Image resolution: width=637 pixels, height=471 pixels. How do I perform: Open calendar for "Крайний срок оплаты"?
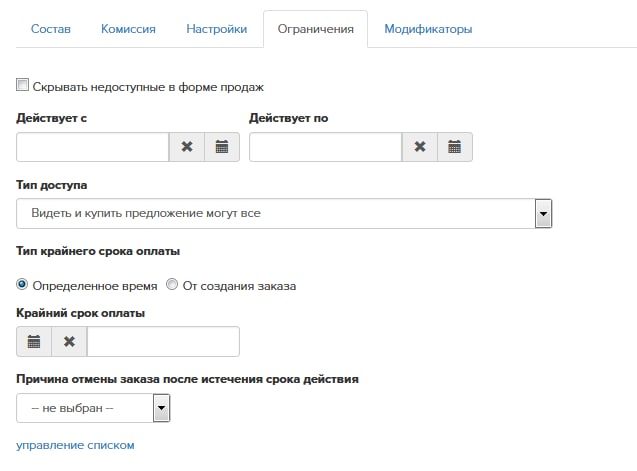(x=34, y=341)
